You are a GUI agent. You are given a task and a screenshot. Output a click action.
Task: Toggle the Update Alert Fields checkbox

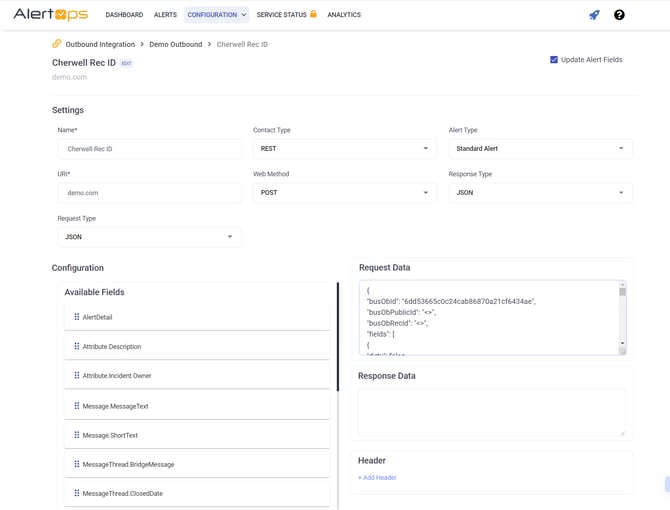[554, 60]
